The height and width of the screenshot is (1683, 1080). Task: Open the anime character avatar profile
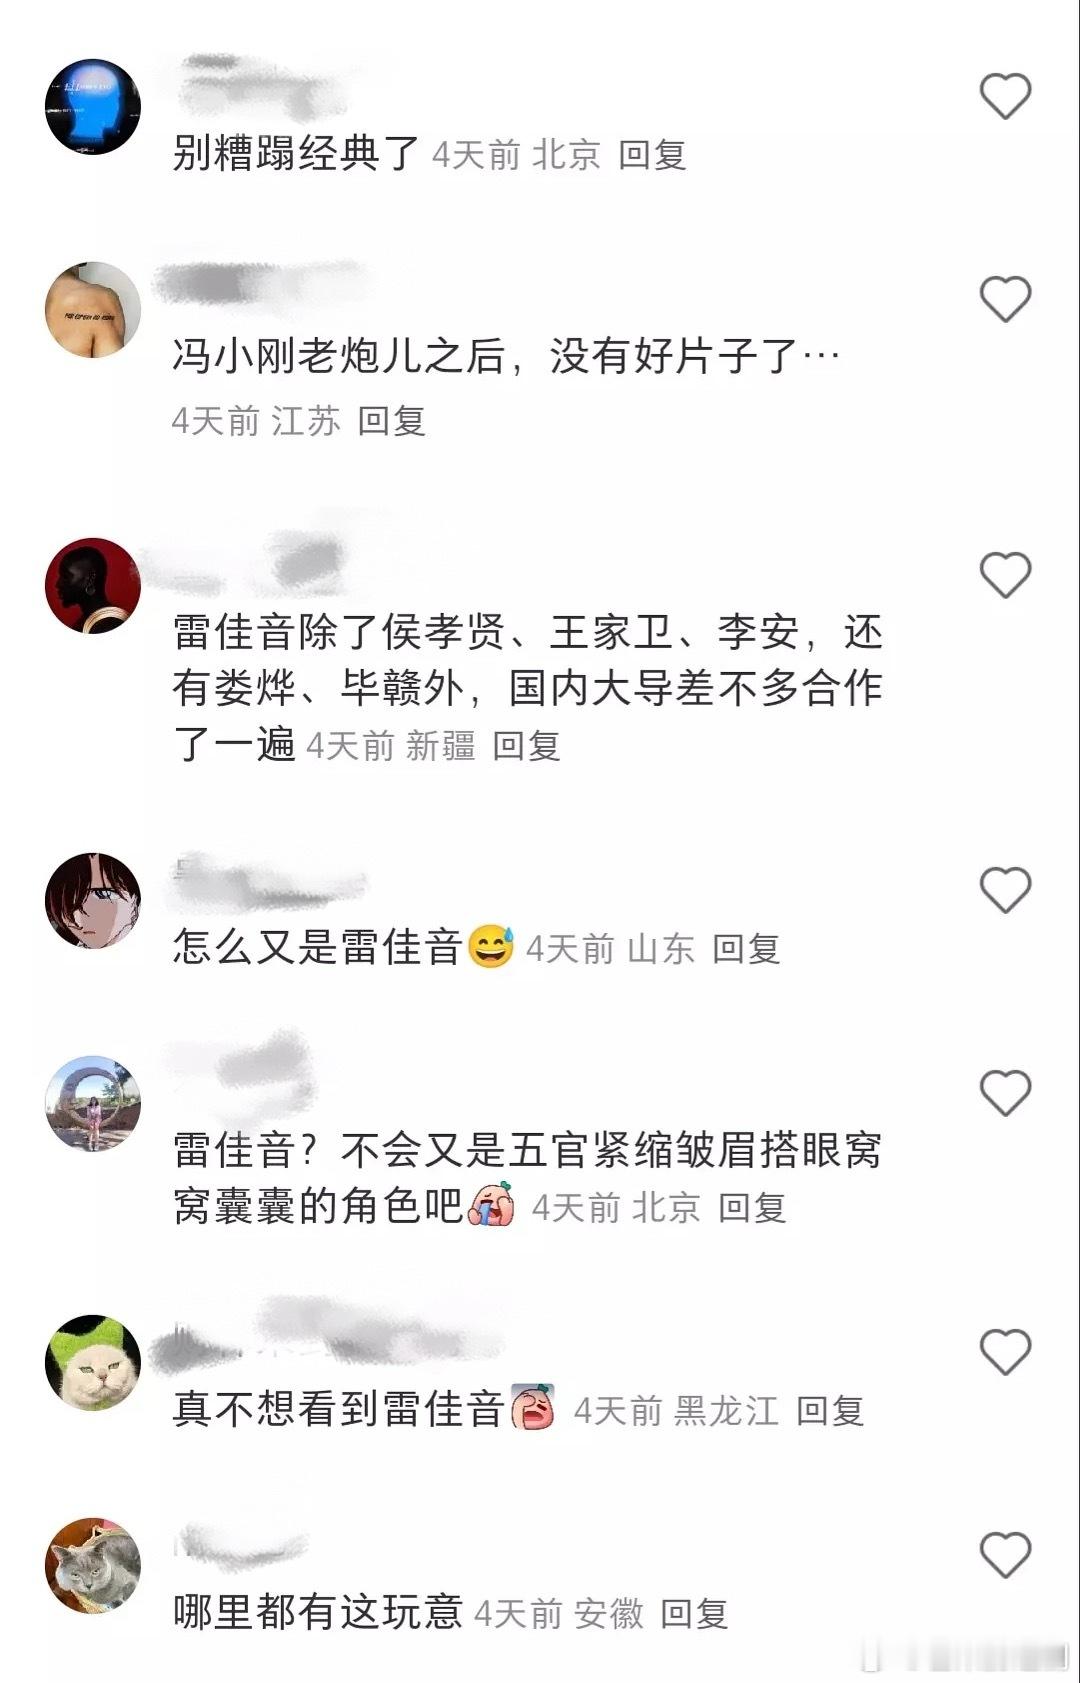coord(93,900)
